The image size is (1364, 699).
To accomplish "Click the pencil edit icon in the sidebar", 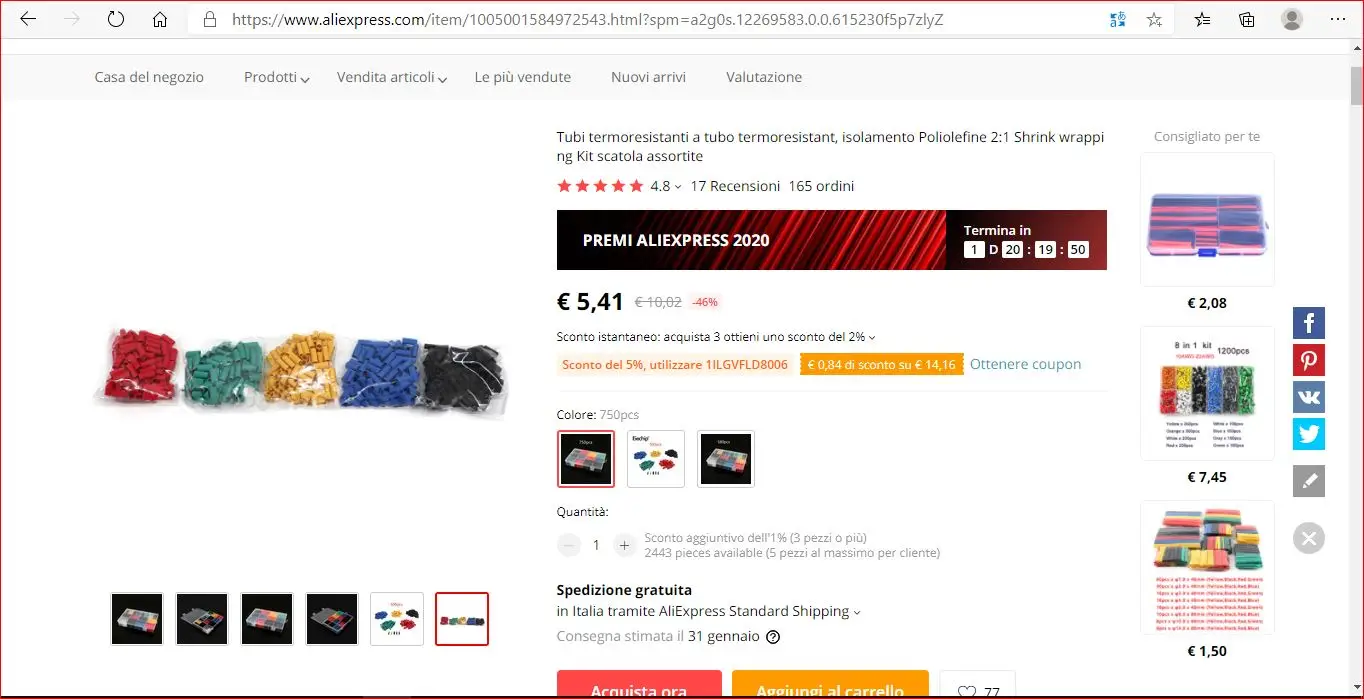I will click(x=1308, y=481).
